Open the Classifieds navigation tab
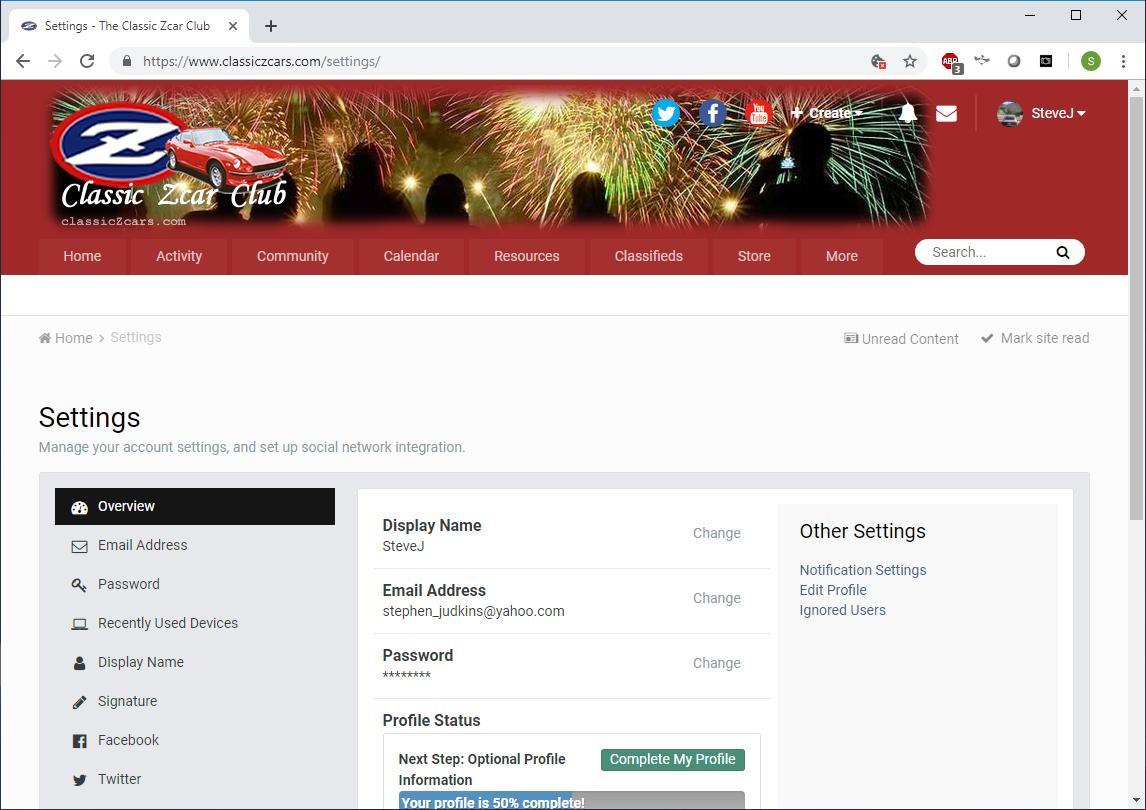This screenshot has height=810, width=1146. pos(648,256)
